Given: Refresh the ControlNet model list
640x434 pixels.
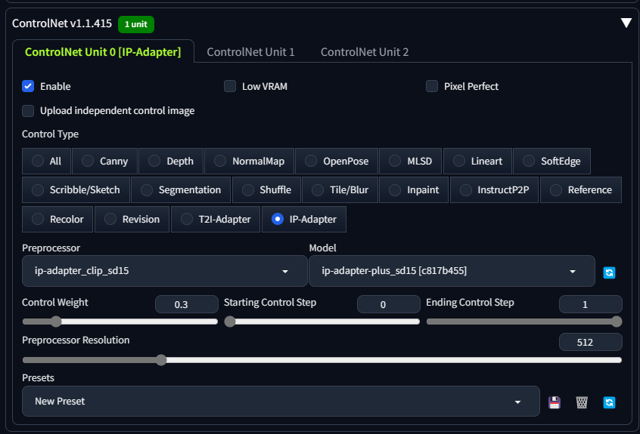Looking at the screenshot, I should [609, 272].
